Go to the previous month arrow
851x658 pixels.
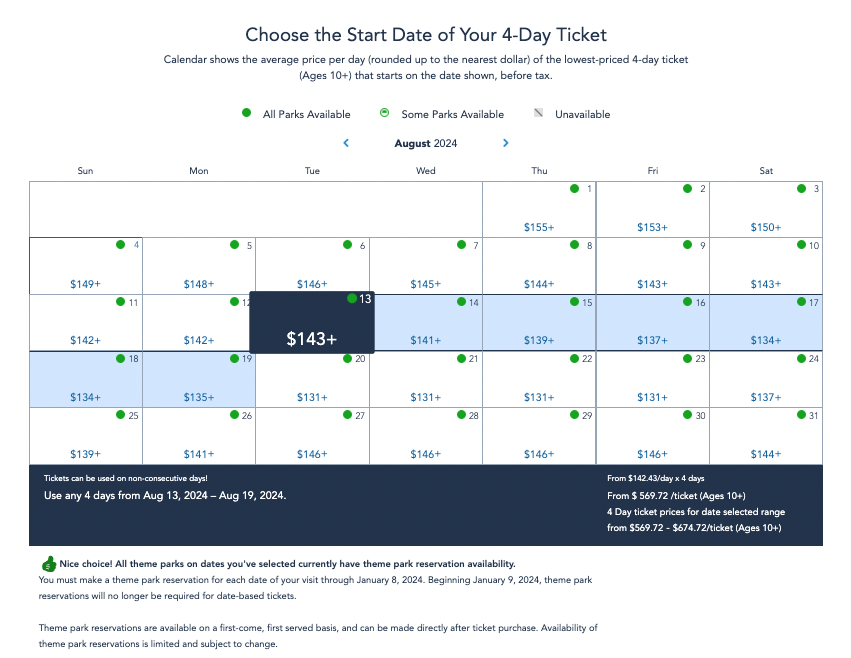[346, 143]
